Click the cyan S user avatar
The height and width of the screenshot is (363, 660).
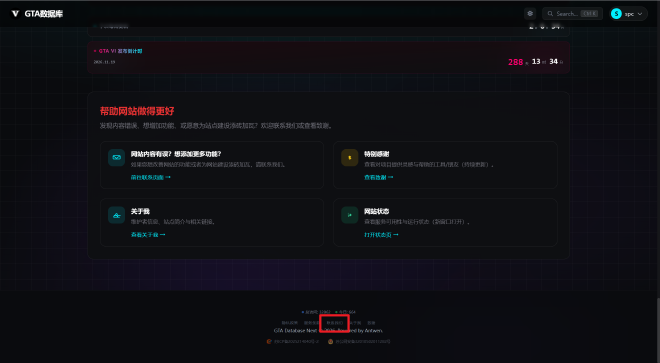(x=616, y=14)
